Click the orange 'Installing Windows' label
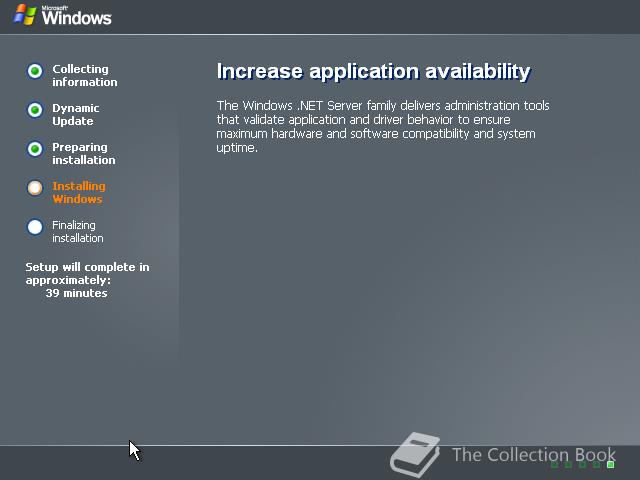The image size is (640, 480). 79,193
